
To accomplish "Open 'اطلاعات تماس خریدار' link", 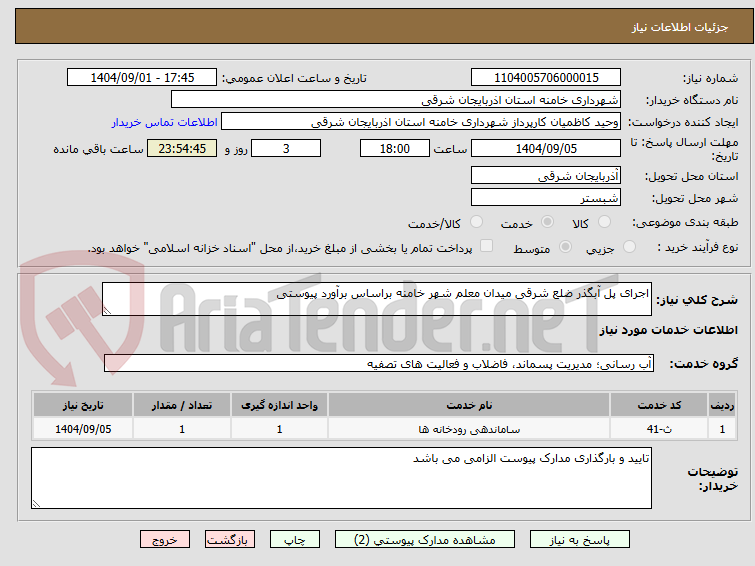I will (165, 122).
